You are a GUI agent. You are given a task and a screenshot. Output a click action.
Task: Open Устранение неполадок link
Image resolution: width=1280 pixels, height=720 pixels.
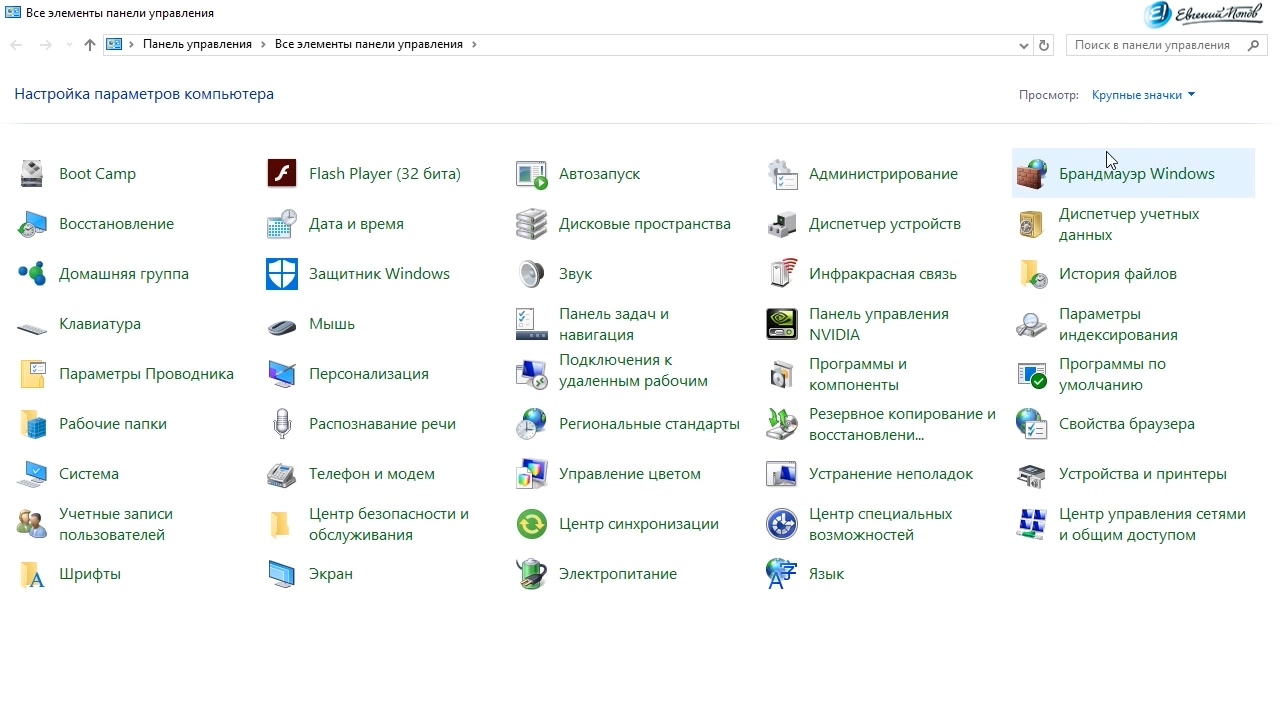click(x=891, y=474)
